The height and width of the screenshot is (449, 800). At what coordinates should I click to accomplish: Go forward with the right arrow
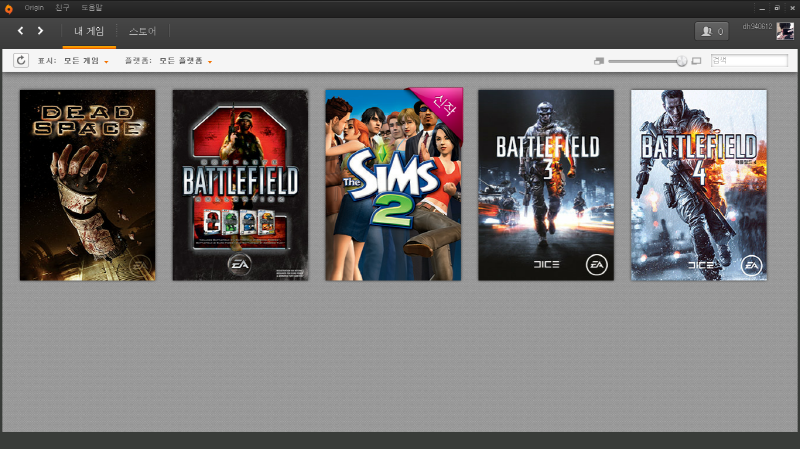point(40,31)
